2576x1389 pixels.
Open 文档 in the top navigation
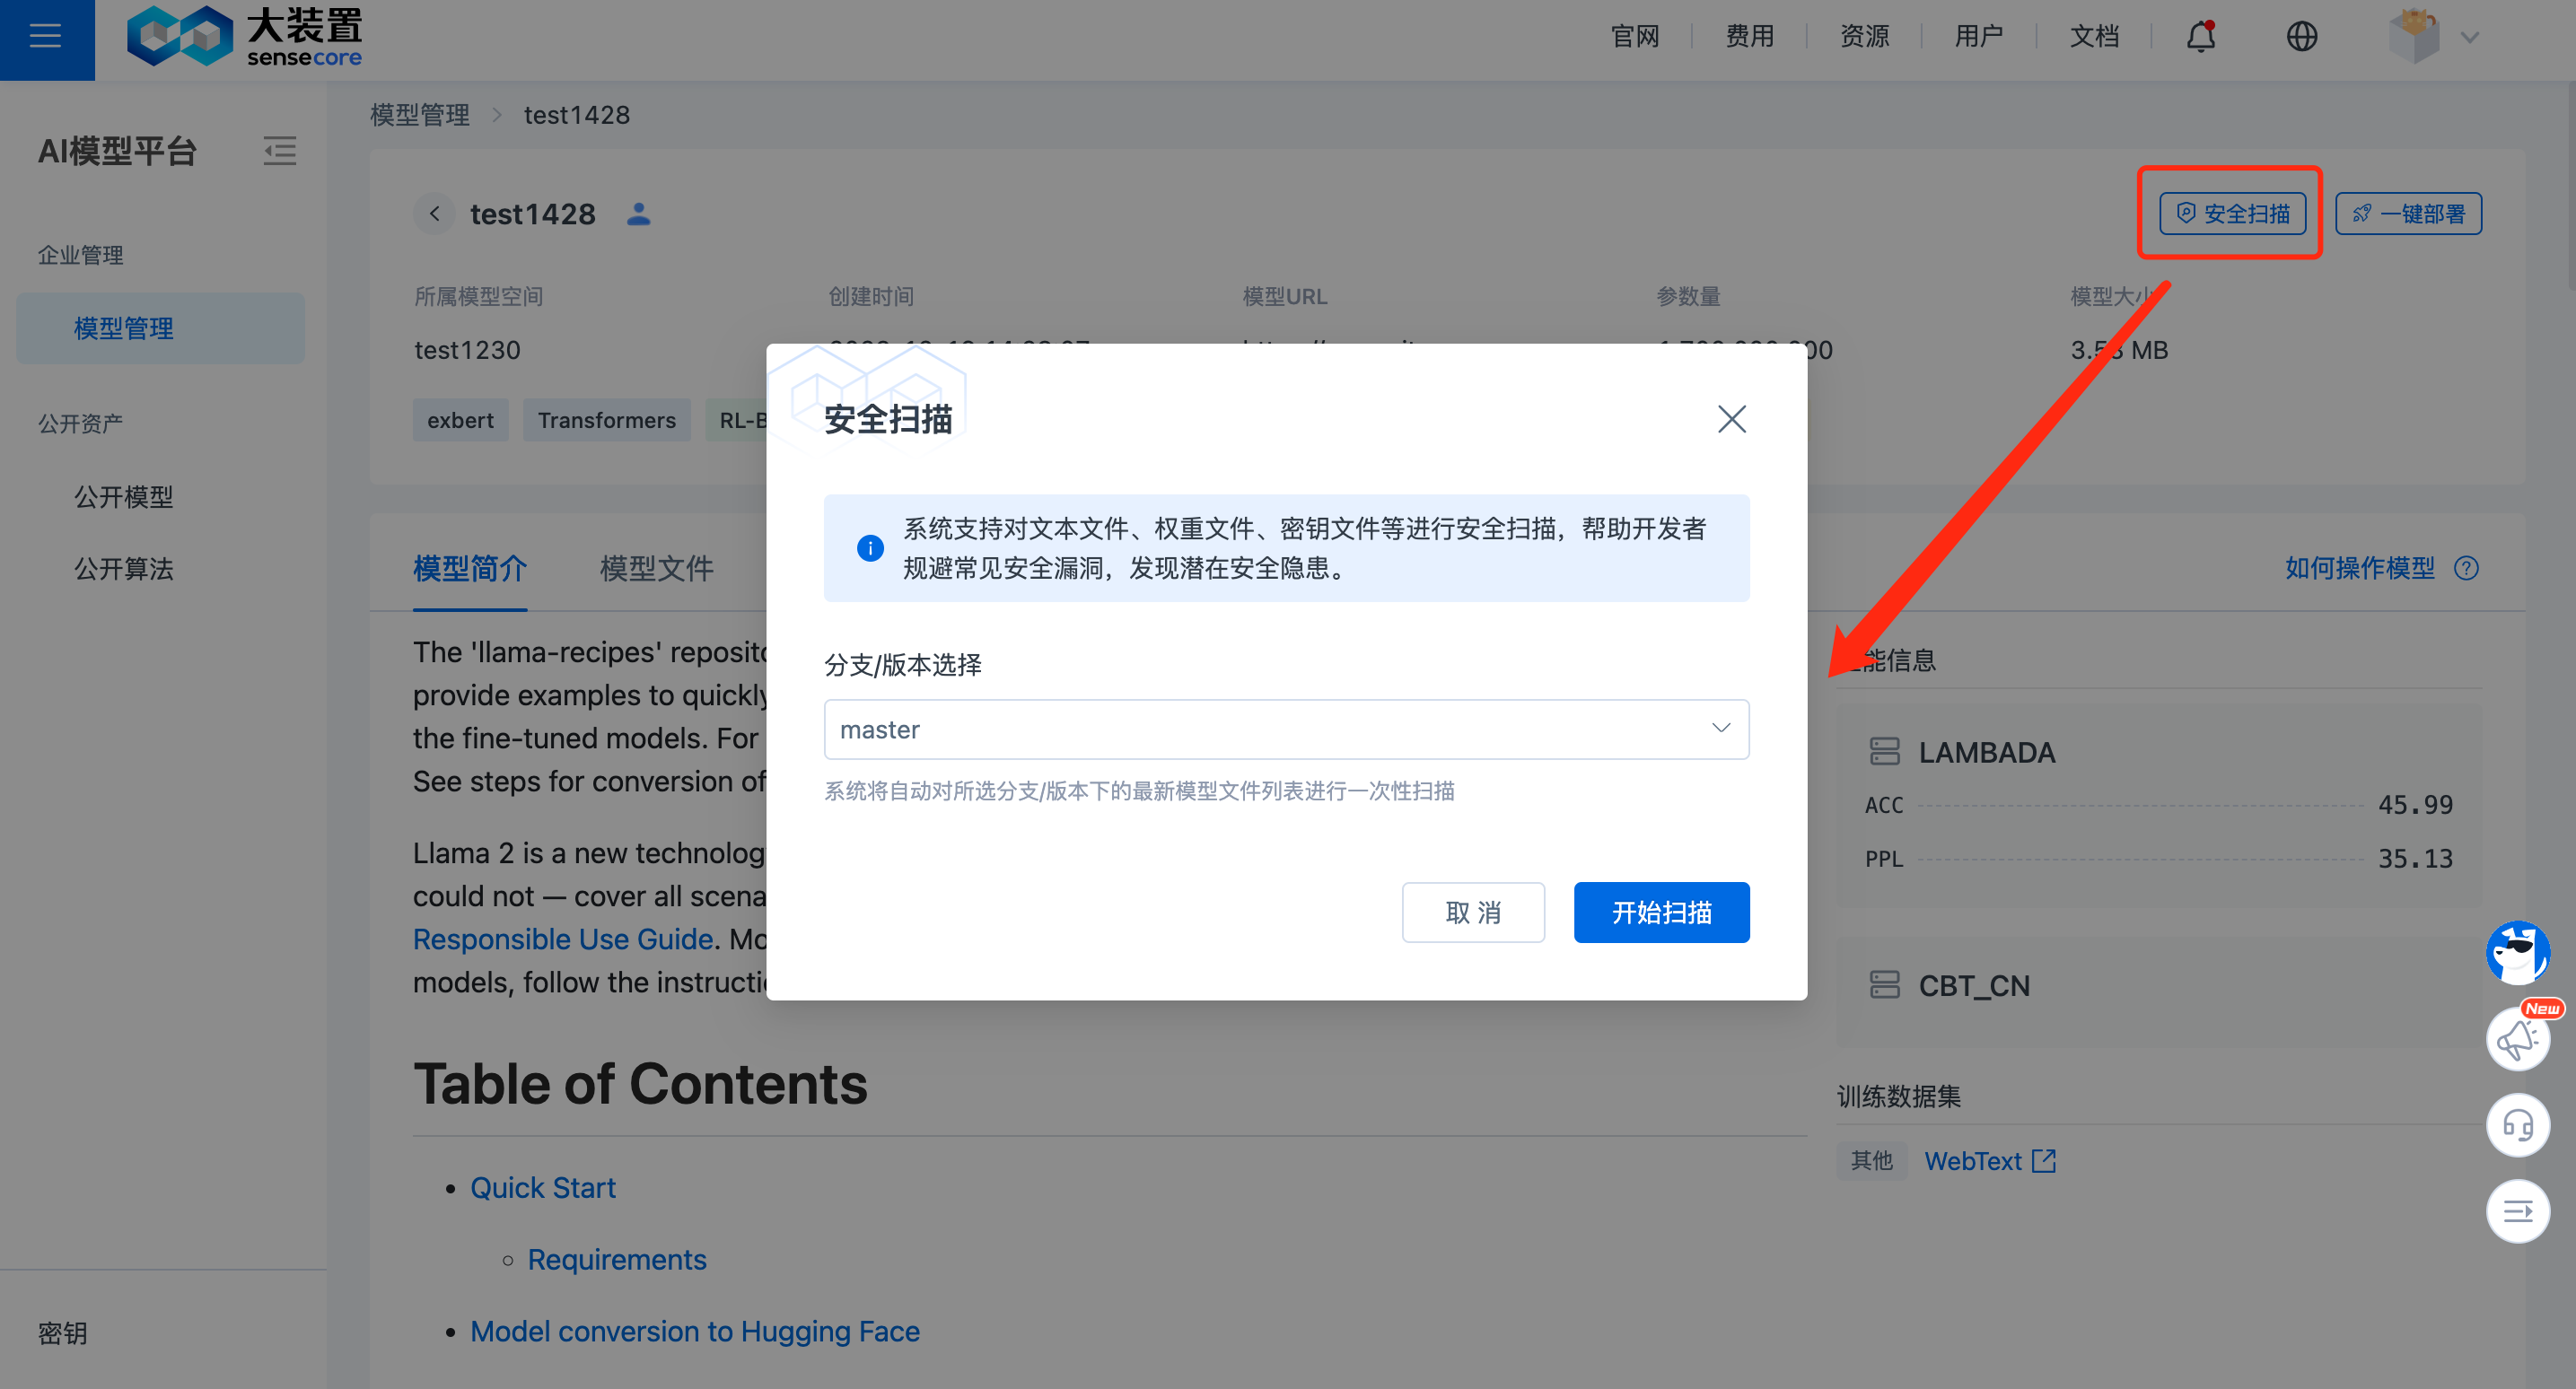click(2094, 37)
